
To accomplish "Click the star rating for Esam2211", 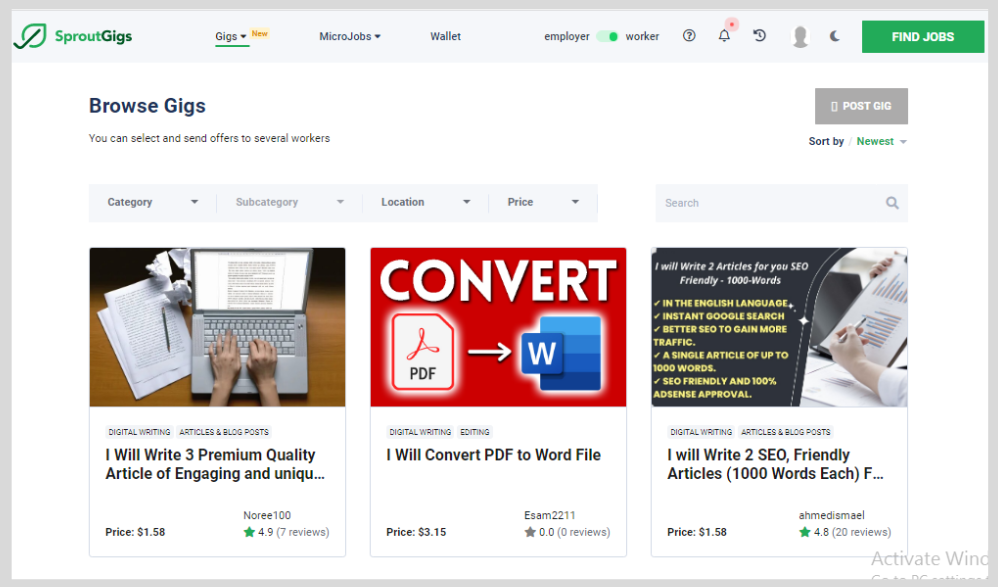I will coord(530,532).
